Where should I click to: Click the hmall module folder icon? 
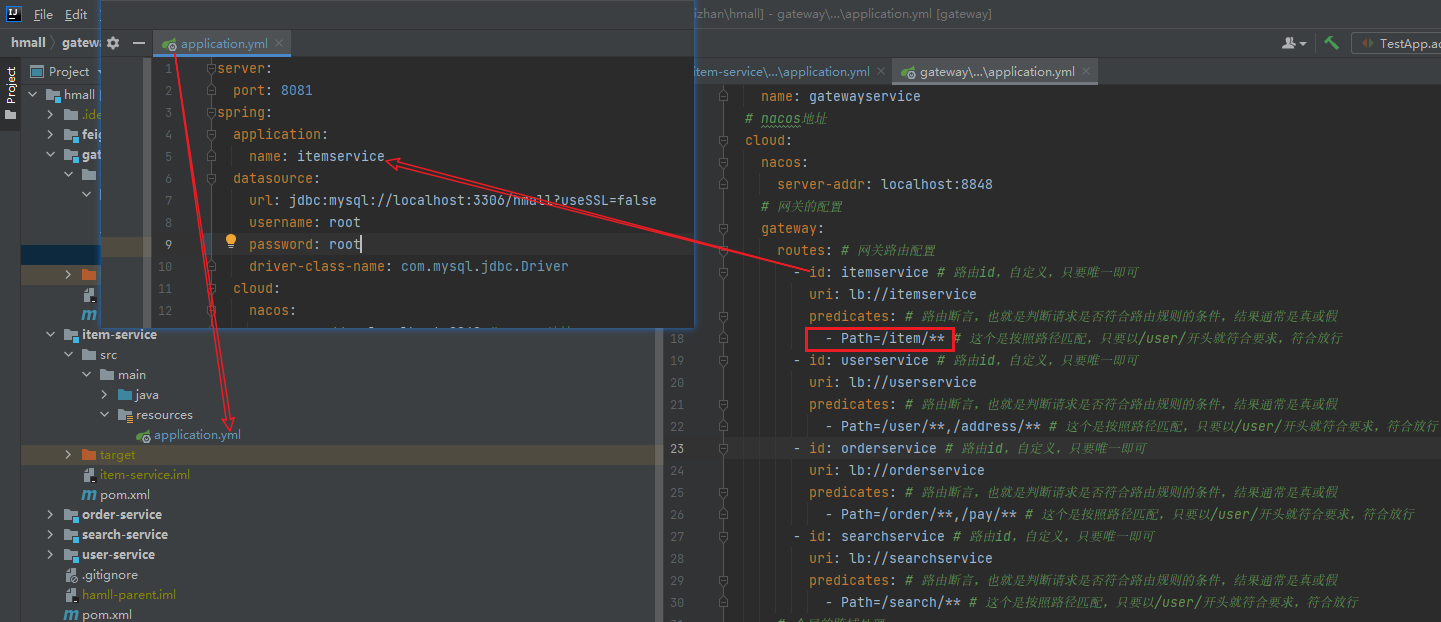coord(53,95)
